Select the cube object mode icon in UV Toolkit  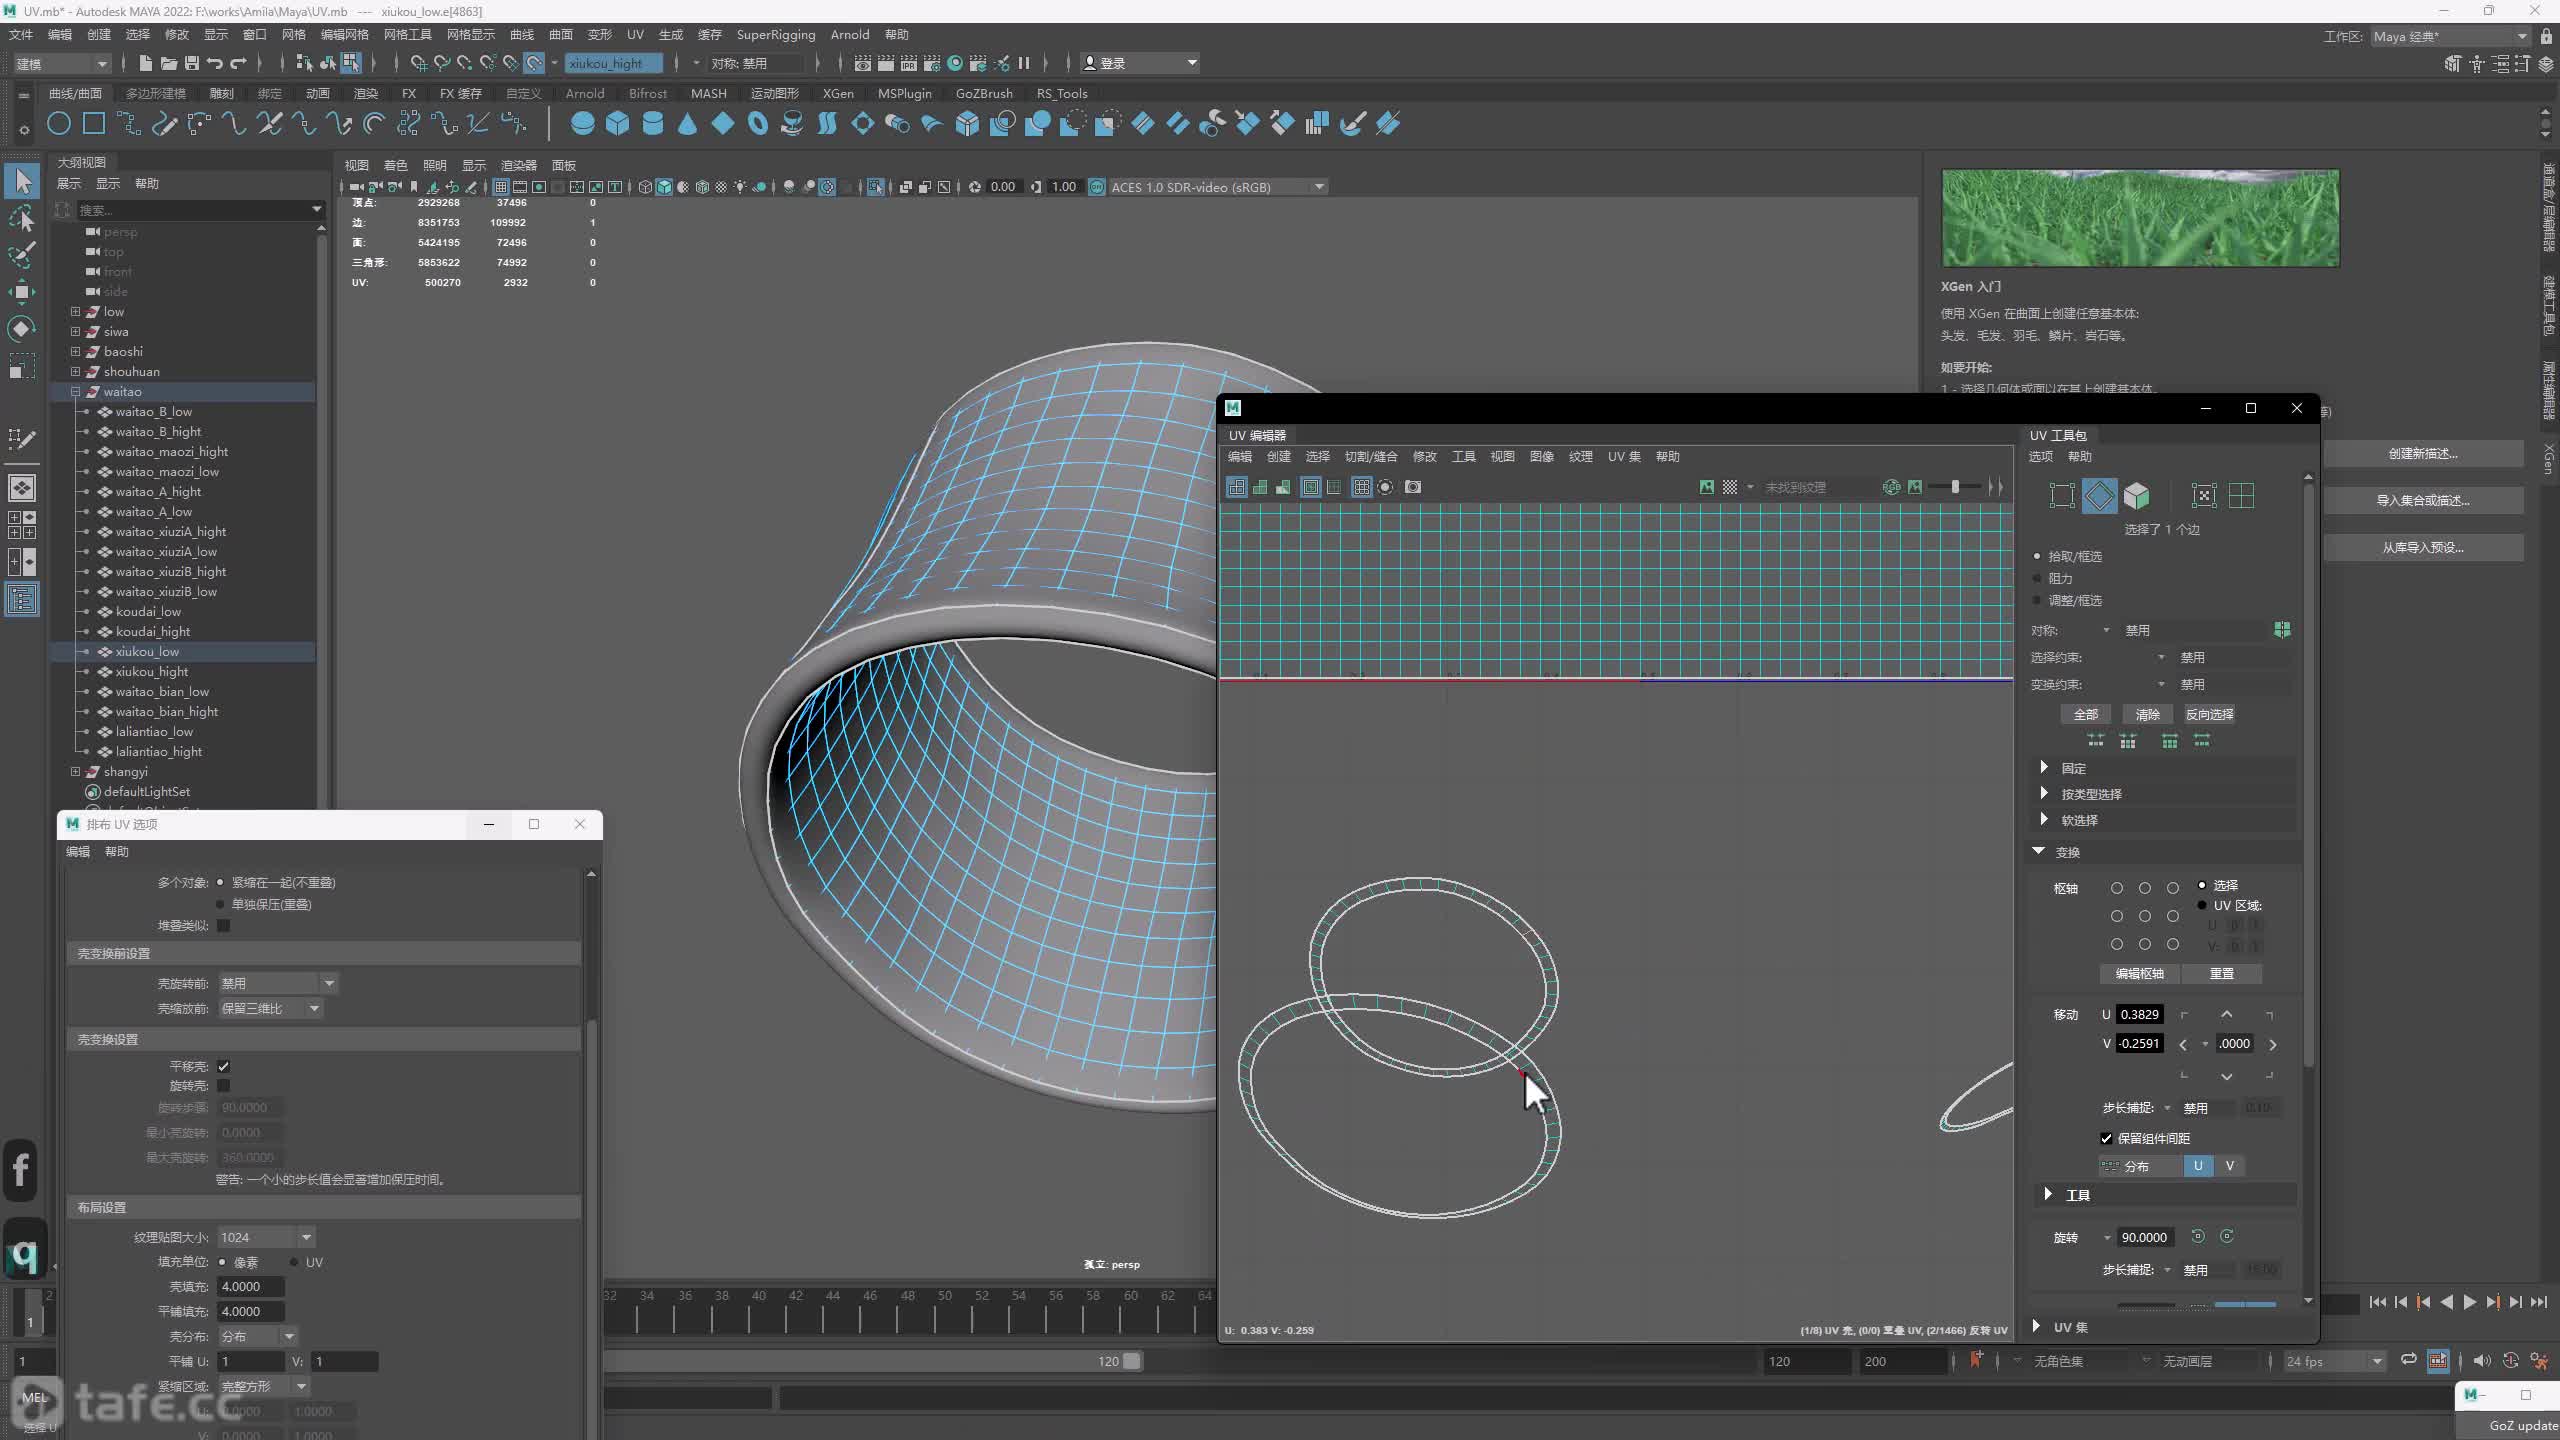point(2136,496)
